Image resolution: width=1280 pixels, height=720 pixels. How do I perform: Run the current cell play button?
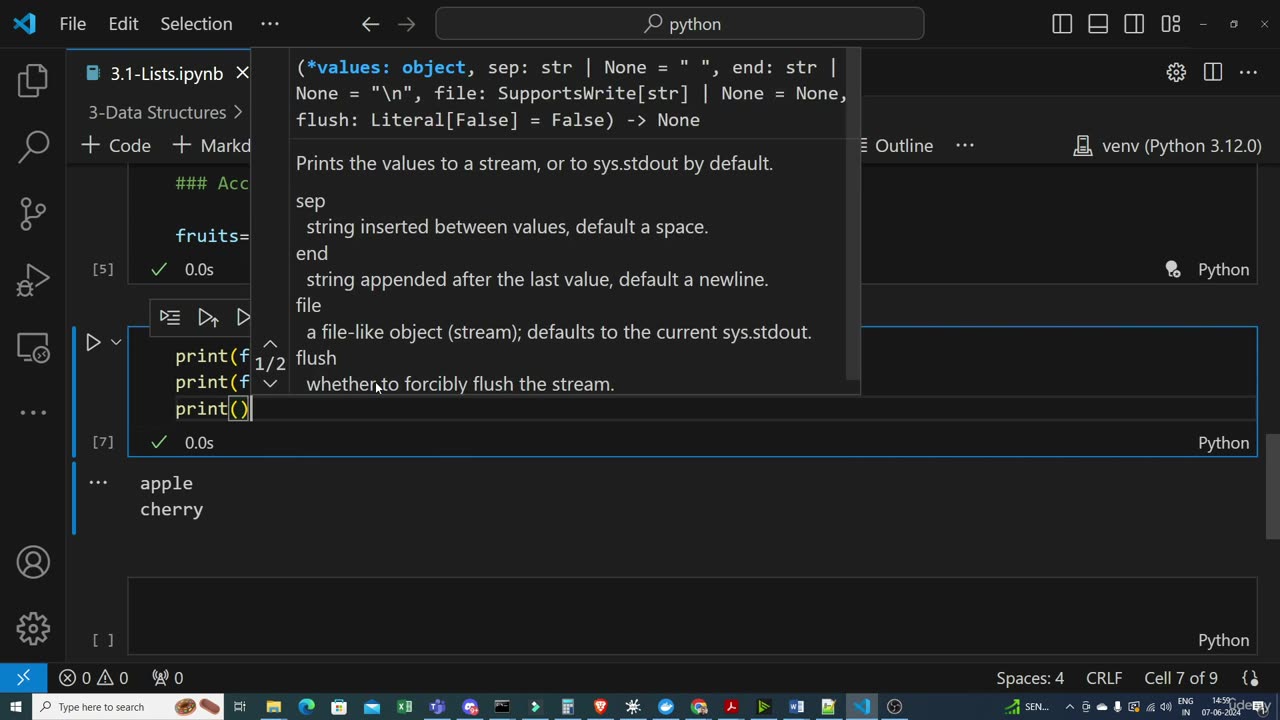(x=92, y=343)
